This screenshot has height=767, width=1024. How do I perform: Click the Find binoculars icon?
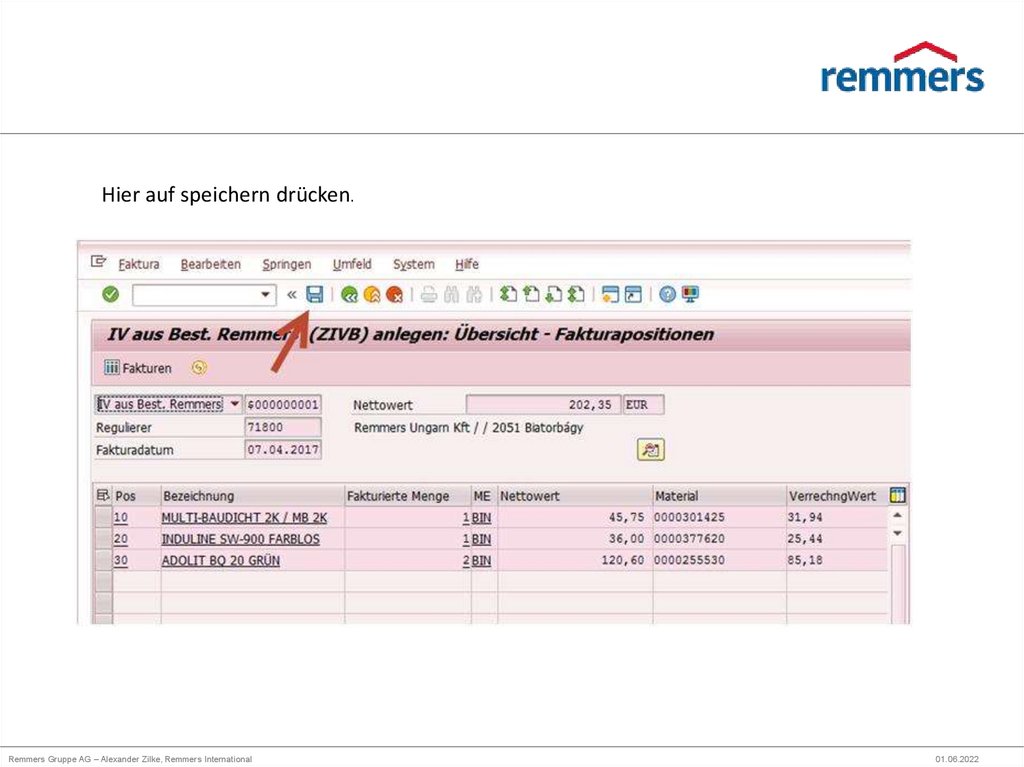tap(451, 295)
